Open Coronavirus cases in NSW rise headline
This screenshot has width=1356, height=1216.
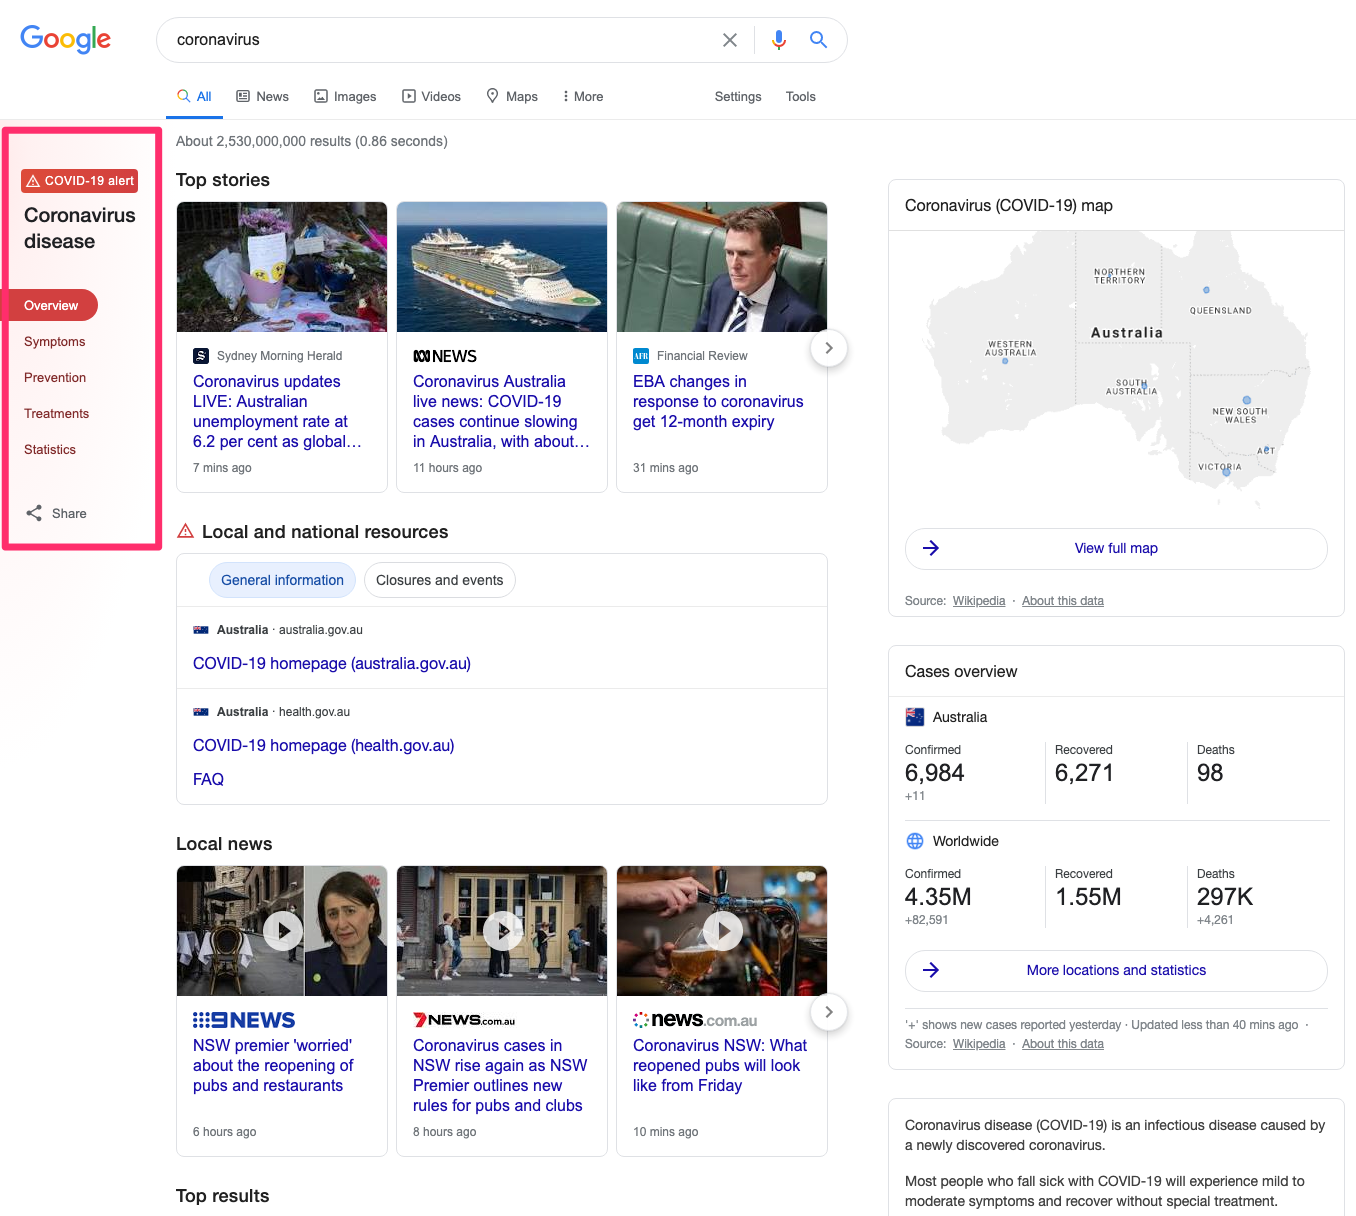[x=500, y=1076]
